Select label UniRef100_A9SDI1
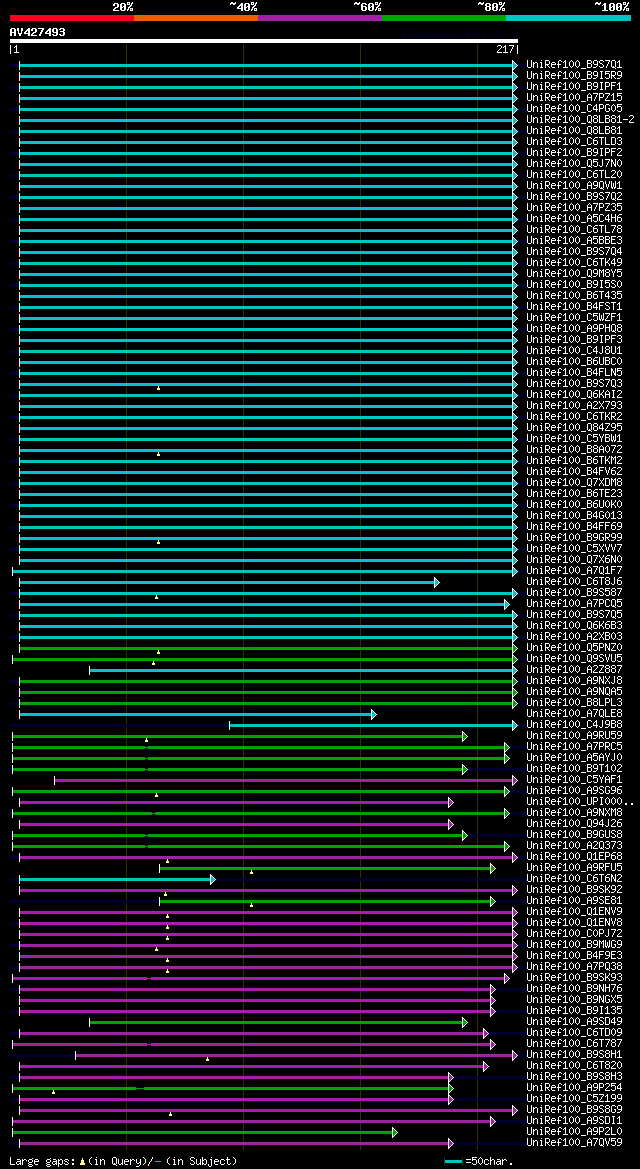640x1169 pixels. tap(574, 1121)
